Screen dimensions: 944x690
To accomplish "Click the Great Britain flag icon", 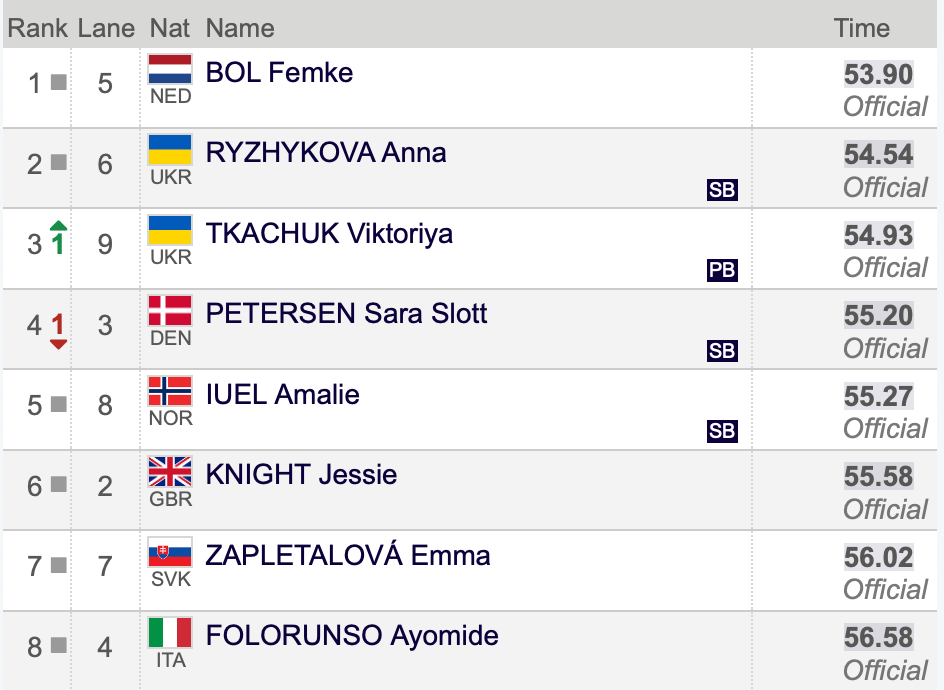I will click(x=170, y=471).
